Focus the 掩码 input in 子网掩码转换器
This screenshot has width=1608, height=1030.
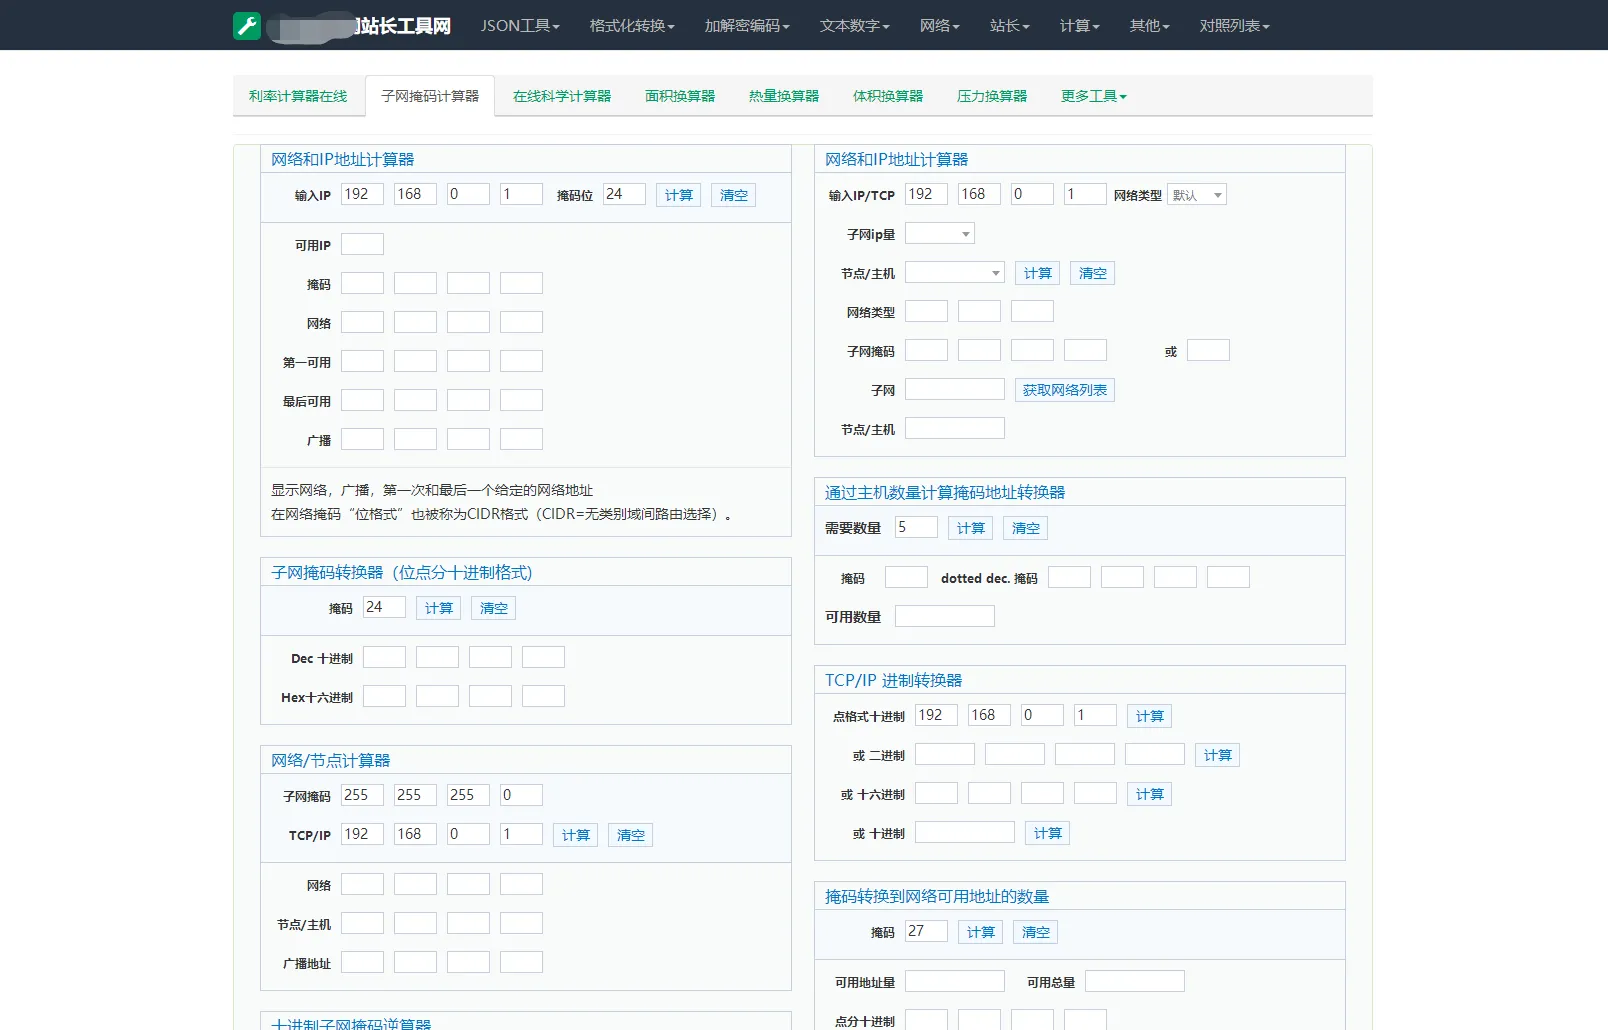click(384, 607)
